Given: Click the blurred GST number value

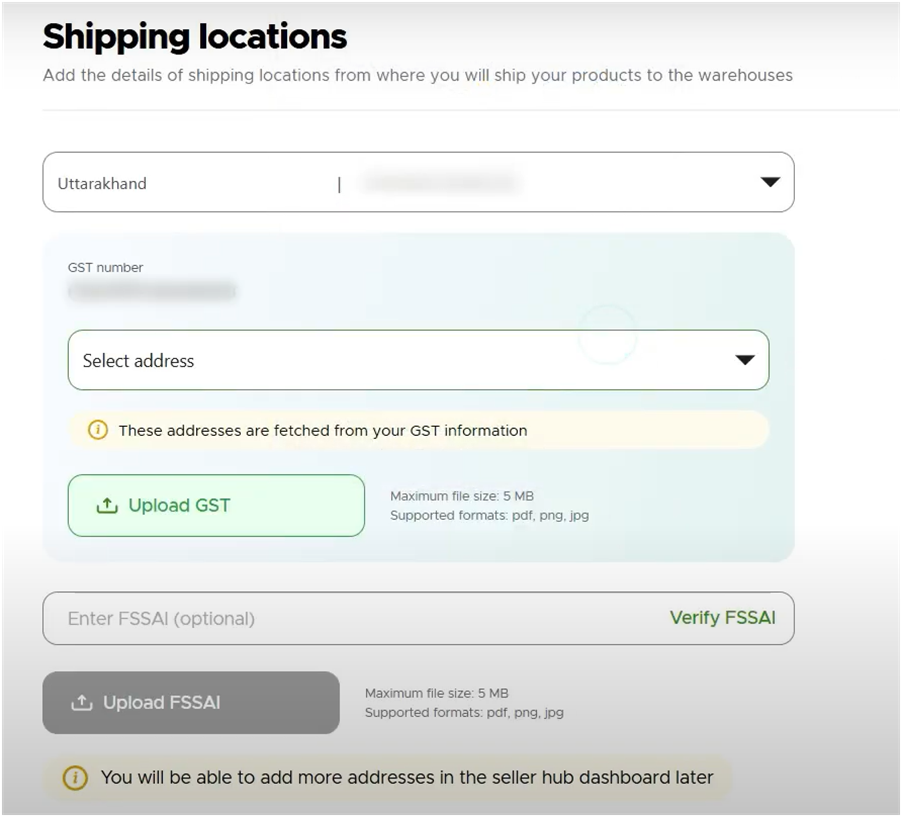Looking at the screenshot, I should [152, 291].
